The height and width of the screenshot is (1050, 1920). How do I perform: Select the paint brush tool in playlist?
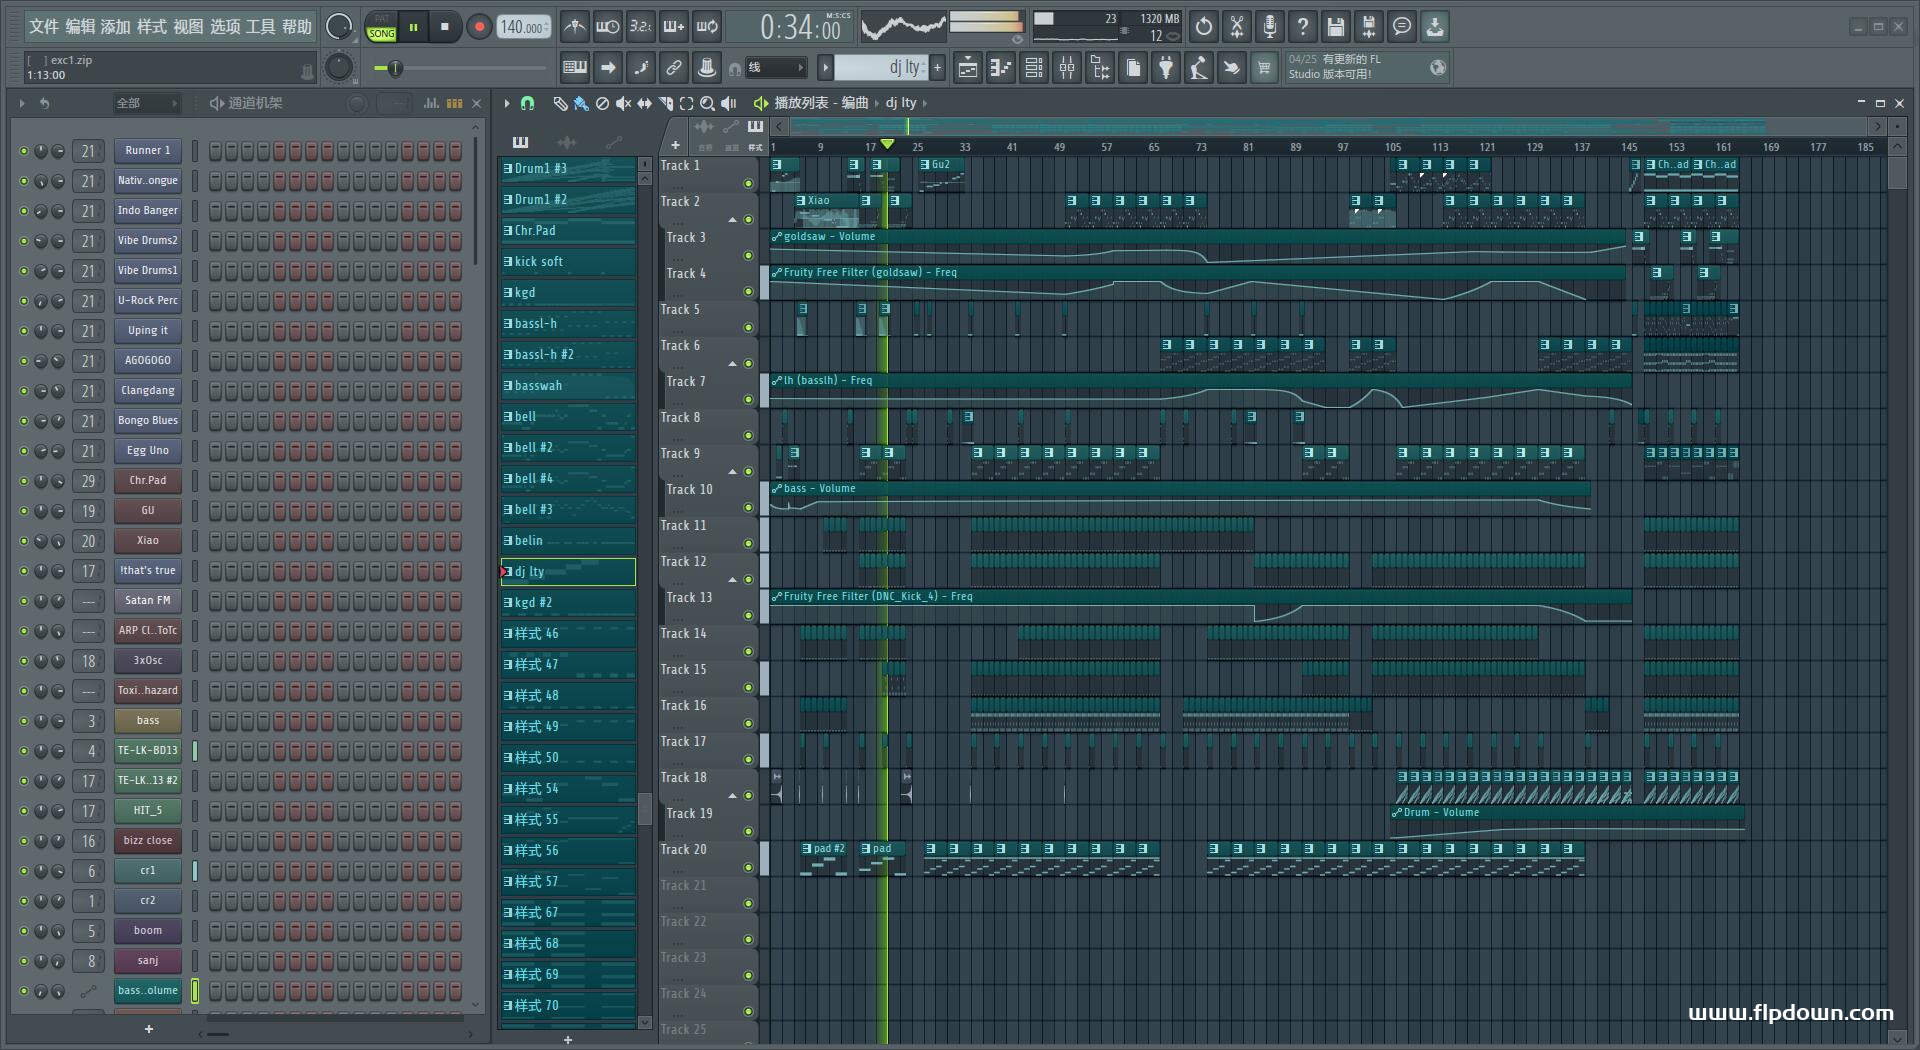[x=581, y=103]
